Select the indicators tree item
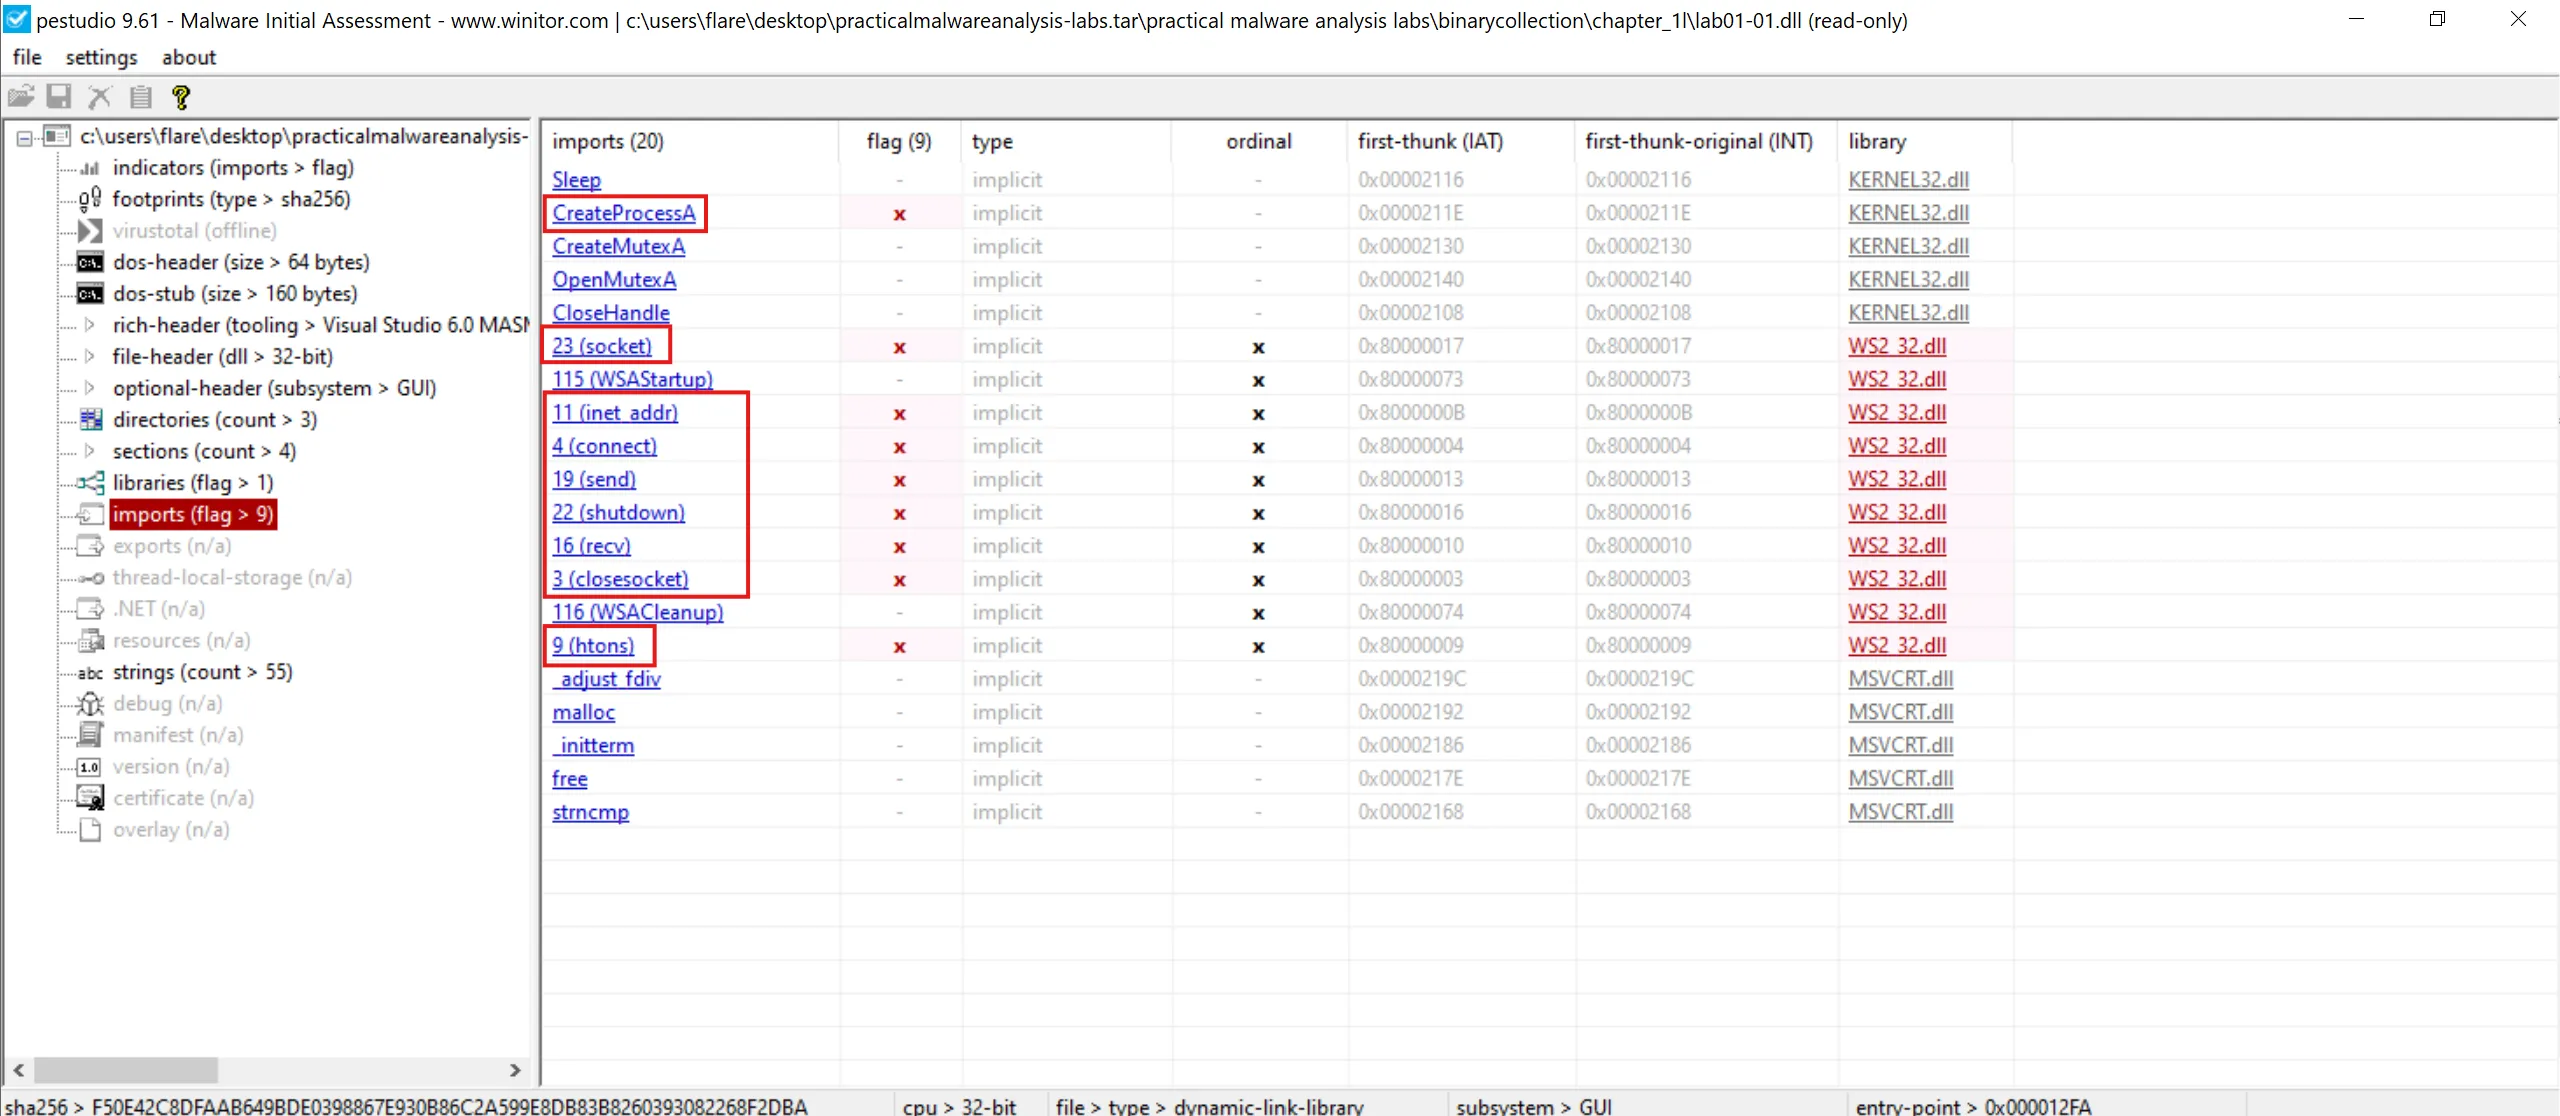 (232, 168)
